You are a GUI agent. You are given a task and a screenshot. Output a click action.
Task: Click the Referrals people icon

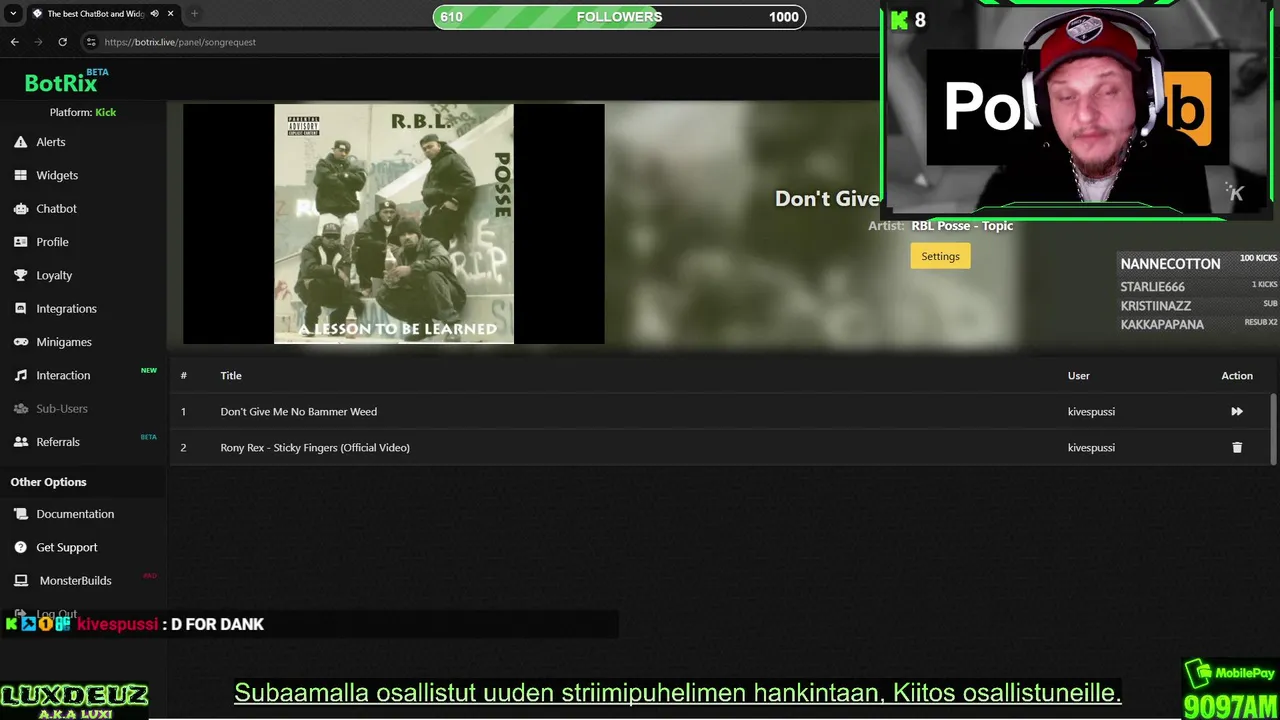click(x=20, y=442)
